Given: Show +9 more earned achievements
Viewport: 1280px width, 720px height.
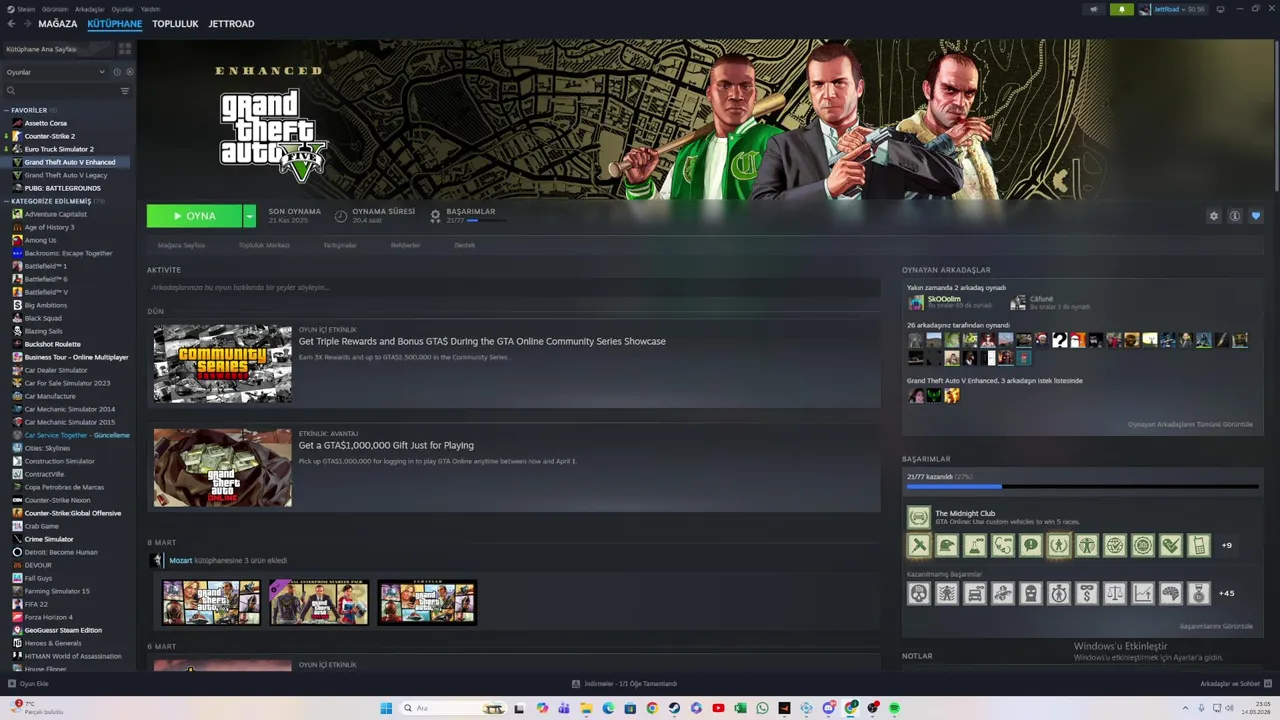Looking at the screenshot, I should tap(1227, 545).
